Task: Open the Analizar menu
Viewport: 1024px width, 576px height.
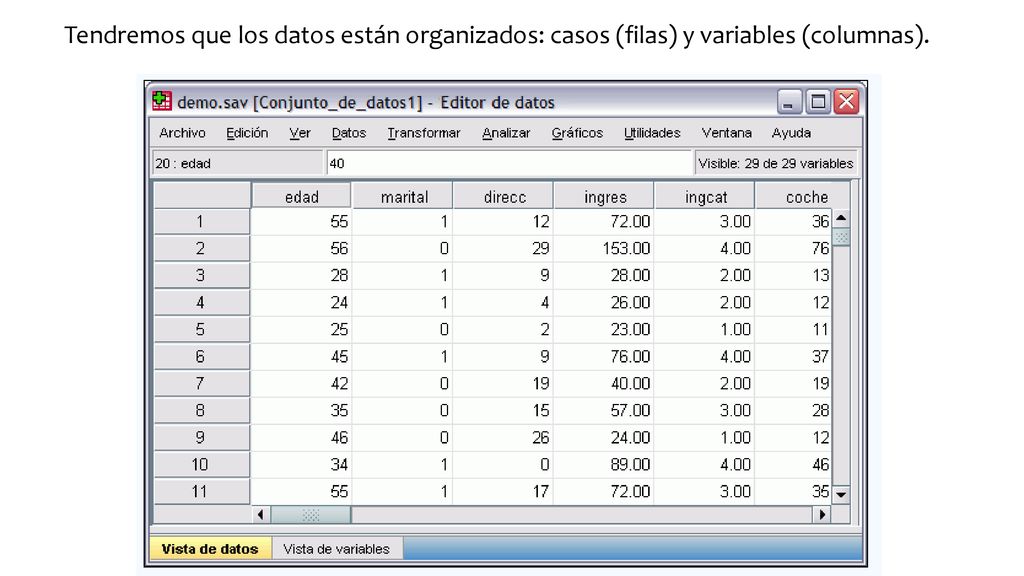Action: (x=506, y=133)
